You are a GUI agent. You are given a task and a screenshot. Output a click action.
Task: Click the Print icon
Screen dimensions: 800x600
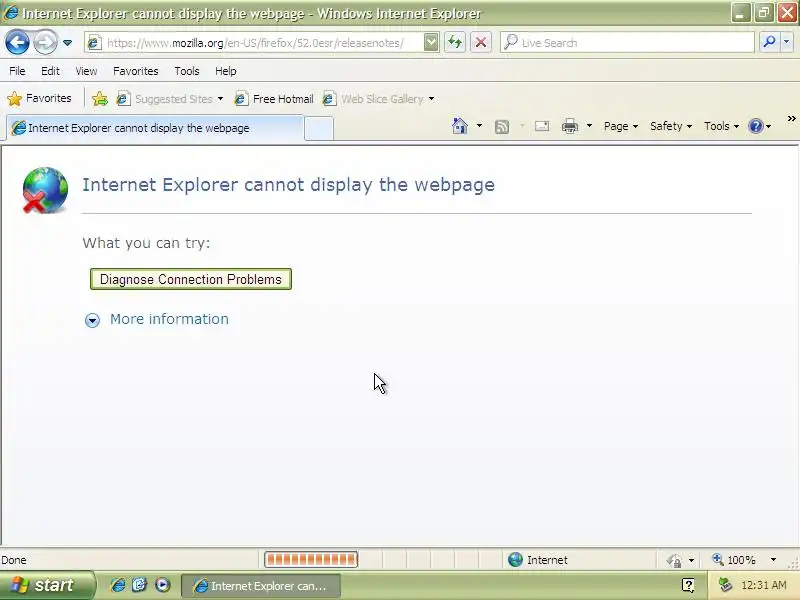pos(570,126)
